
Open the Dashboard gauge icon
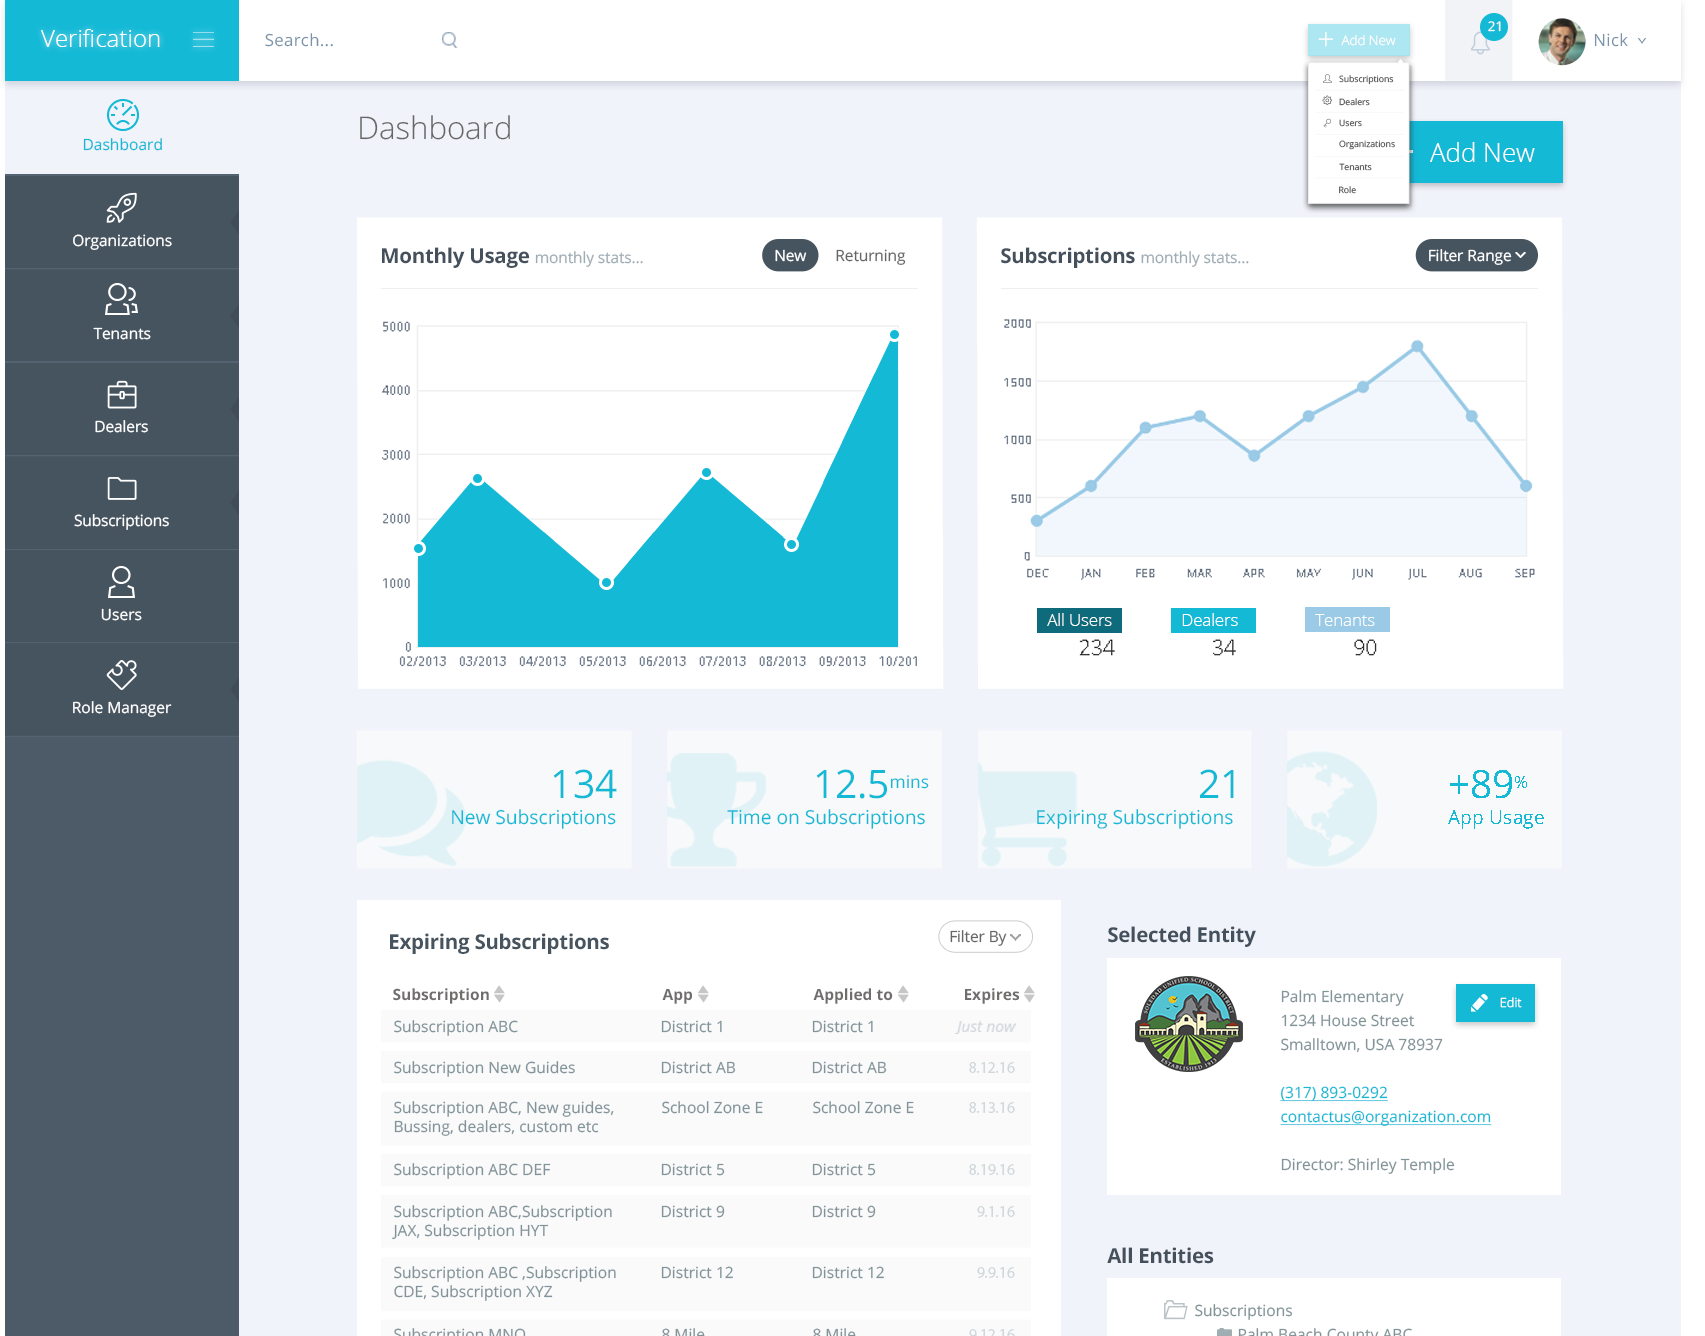pyautogui.click(x=122, y=115)
